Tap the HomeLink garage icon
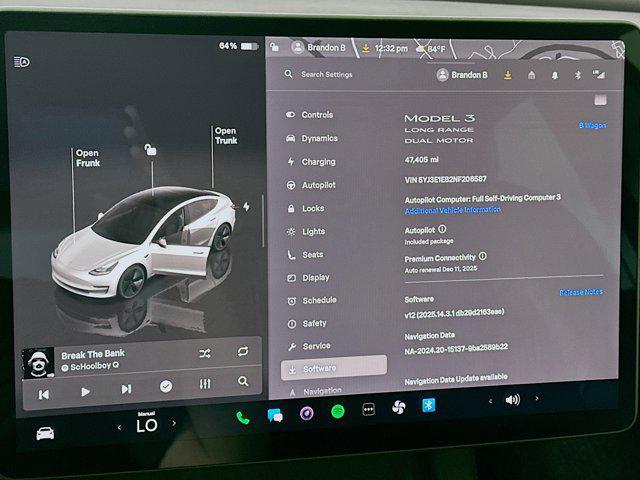Image resolution: width=640 pixels, height=480 pixels. 531,75
